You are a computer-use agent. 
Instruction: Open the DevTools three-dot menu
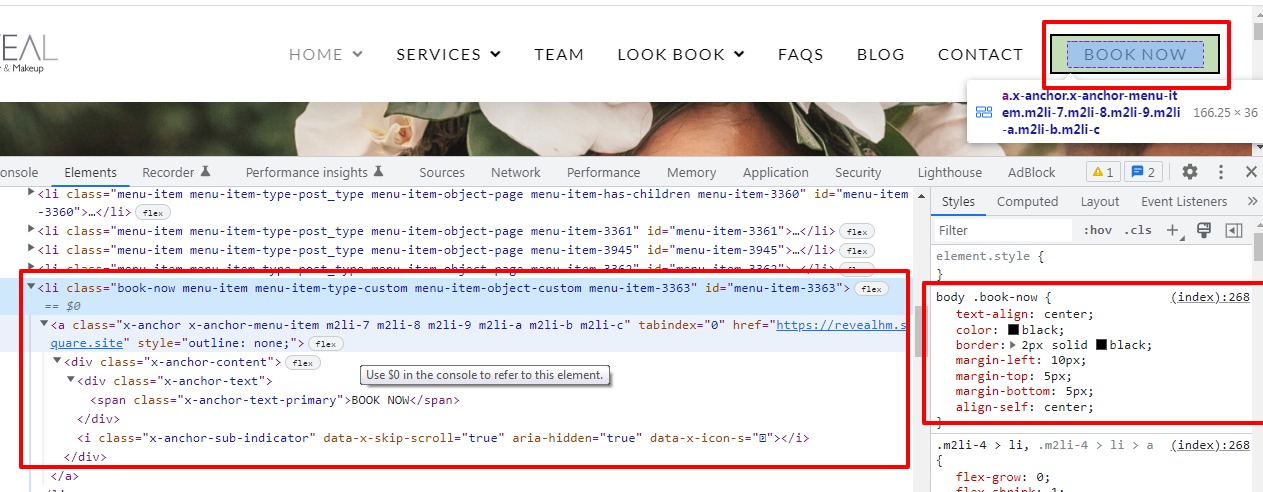tap(1220, 172)
